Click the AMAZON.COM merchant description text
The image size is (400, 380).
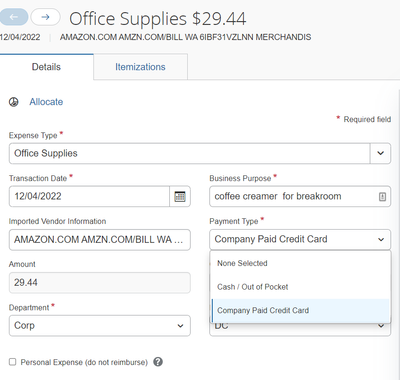[185, 37]
